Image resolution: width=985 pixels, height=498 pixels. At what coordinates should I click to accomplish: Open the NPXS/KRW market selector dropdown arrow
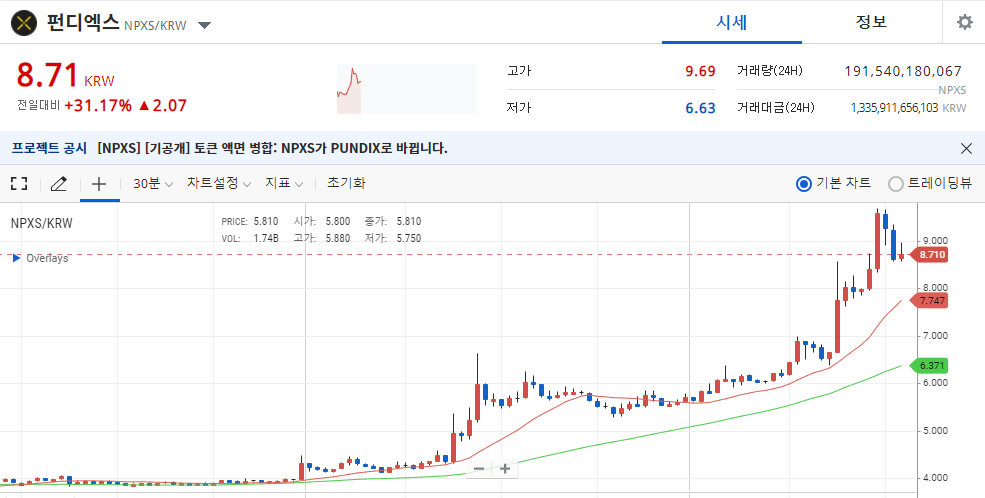click(204, 26)
